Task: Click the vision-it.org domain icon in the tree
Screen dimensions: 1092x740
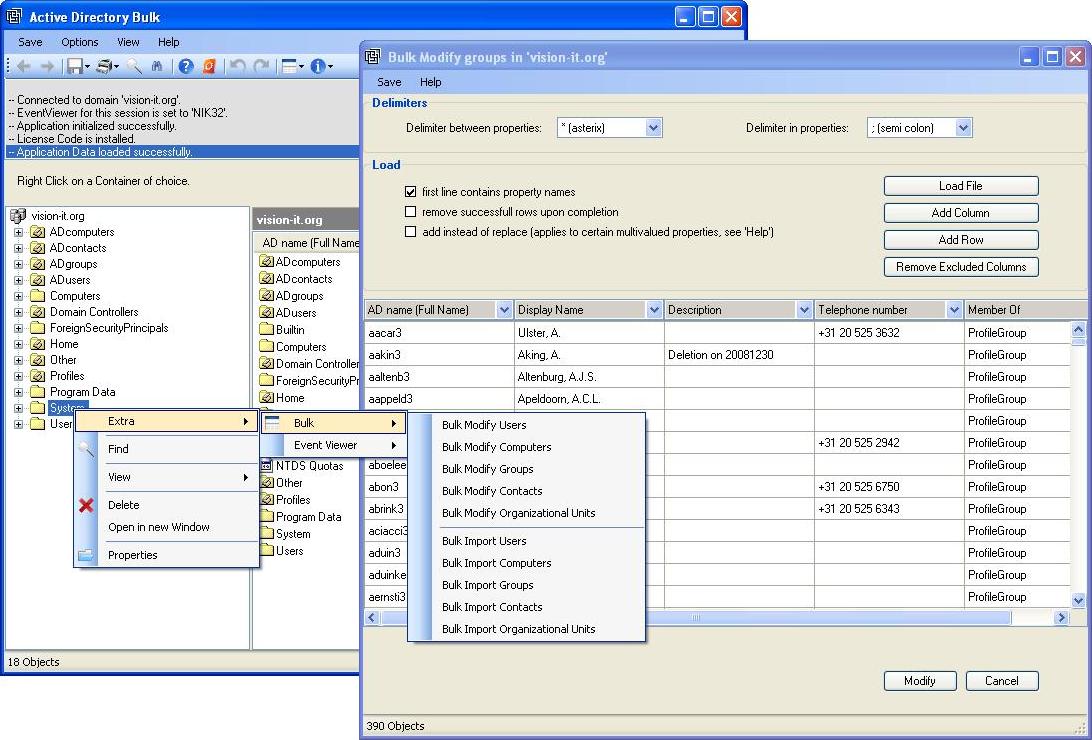Action: pyautogui.click(x=19, y=216)
